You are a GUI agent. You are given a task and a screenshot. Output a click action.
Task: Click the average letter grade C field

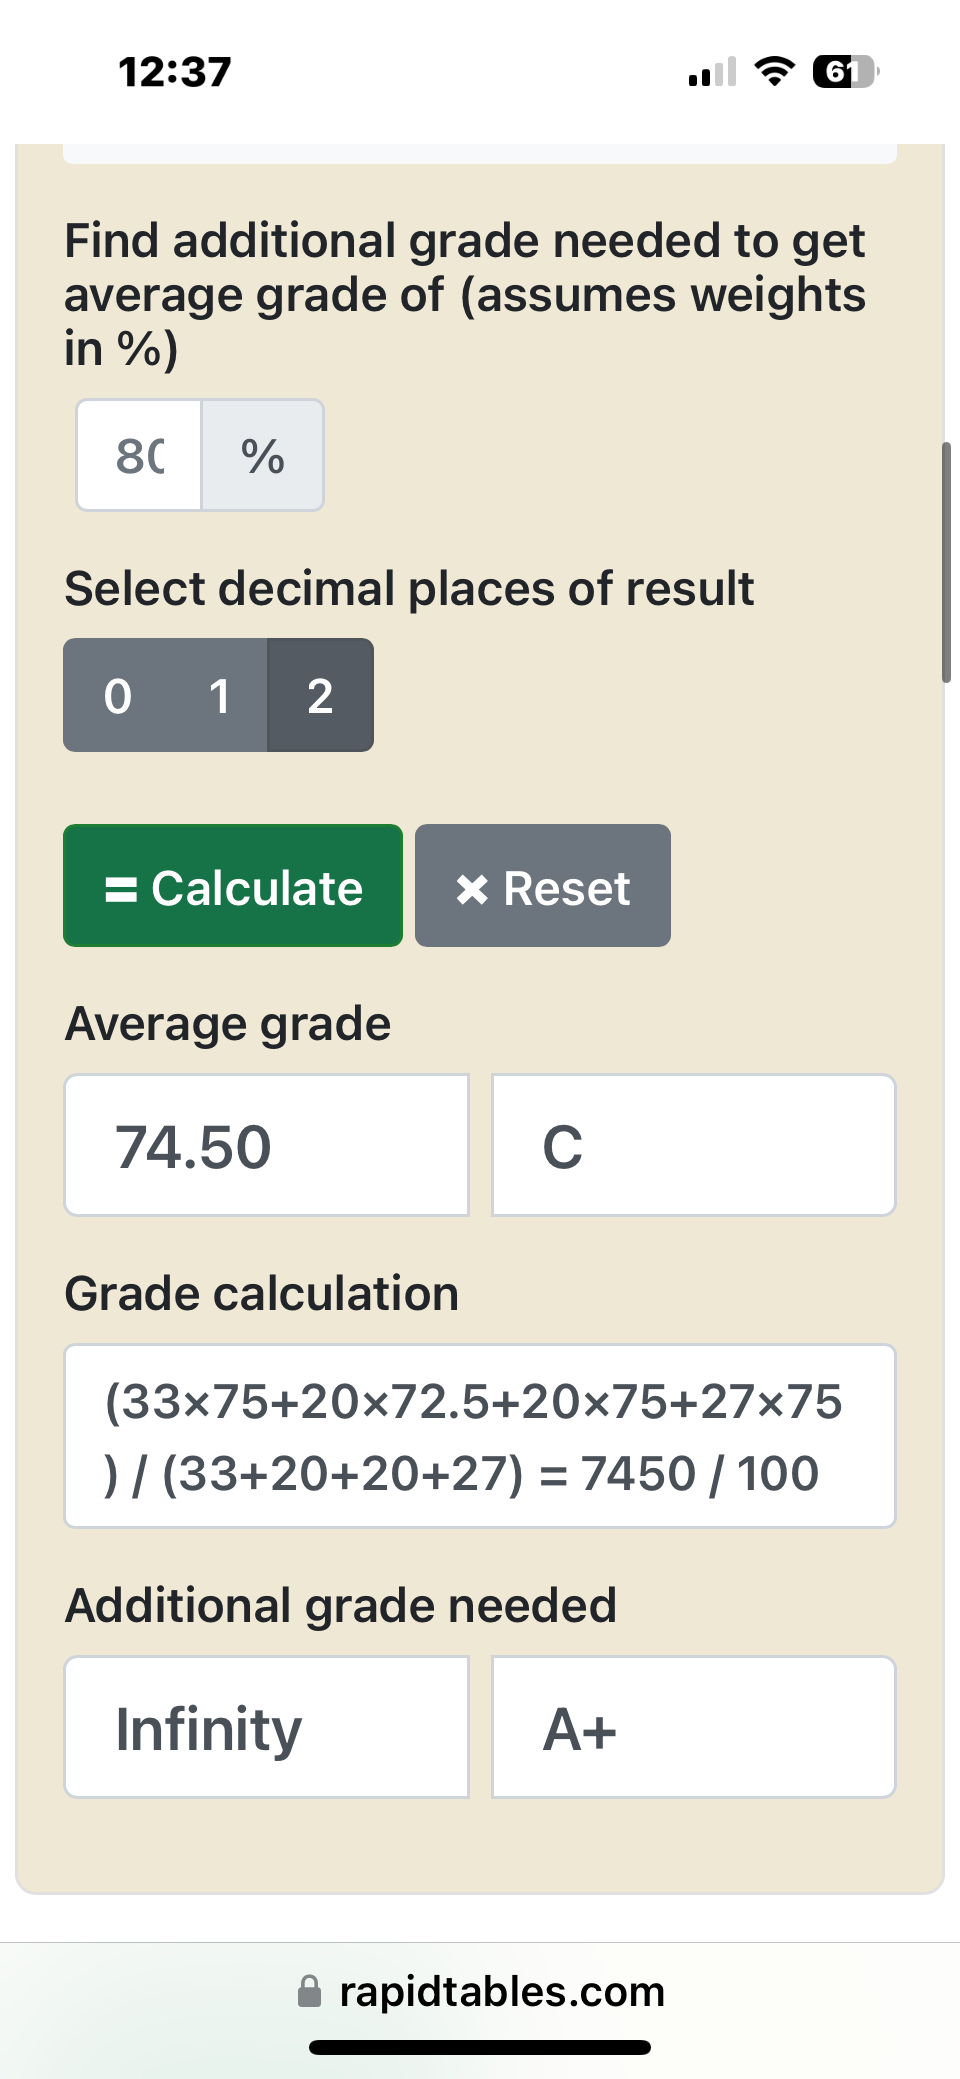(693, 1146)
